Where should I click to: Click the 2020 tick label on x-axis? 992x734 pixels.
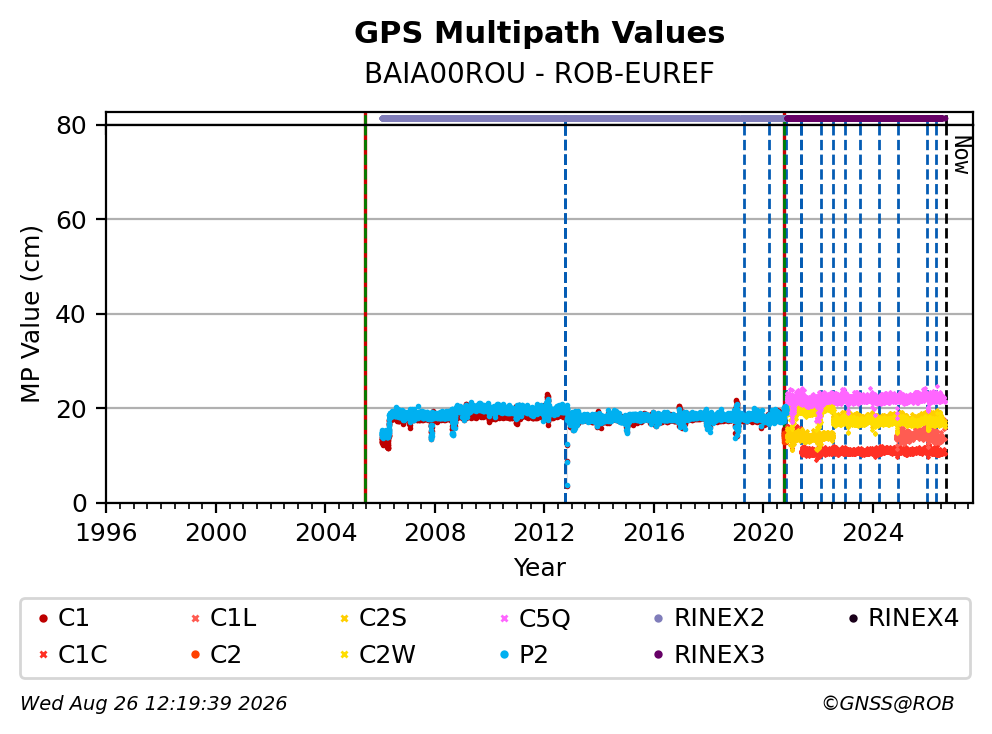763,533
